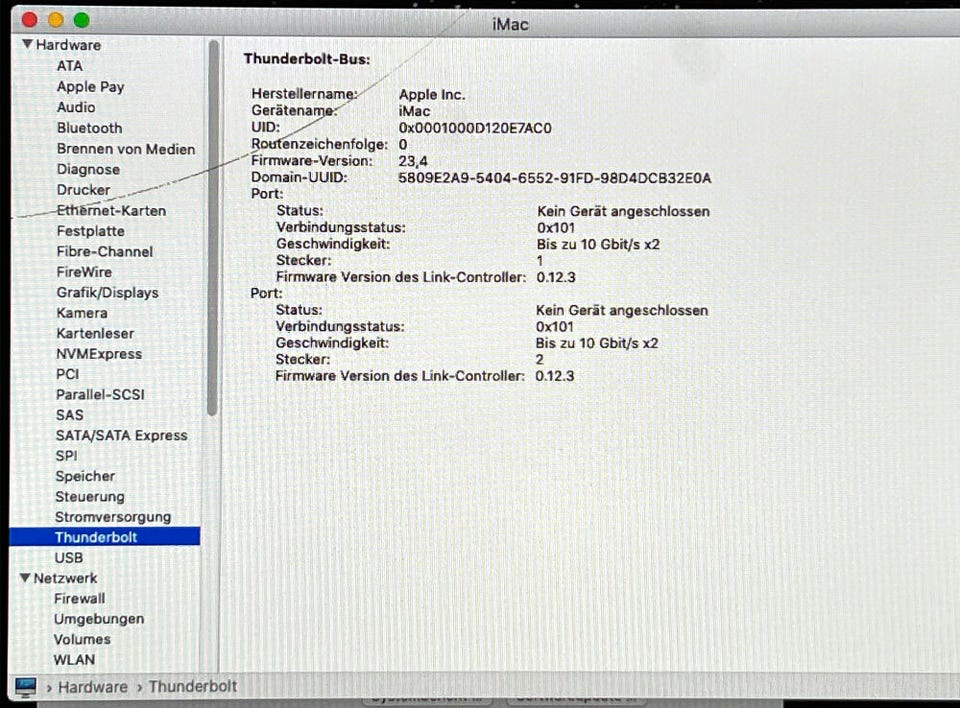The image size is (960, 708).
Task: Select ATA in the sidebar
Action: coord(70,66)
